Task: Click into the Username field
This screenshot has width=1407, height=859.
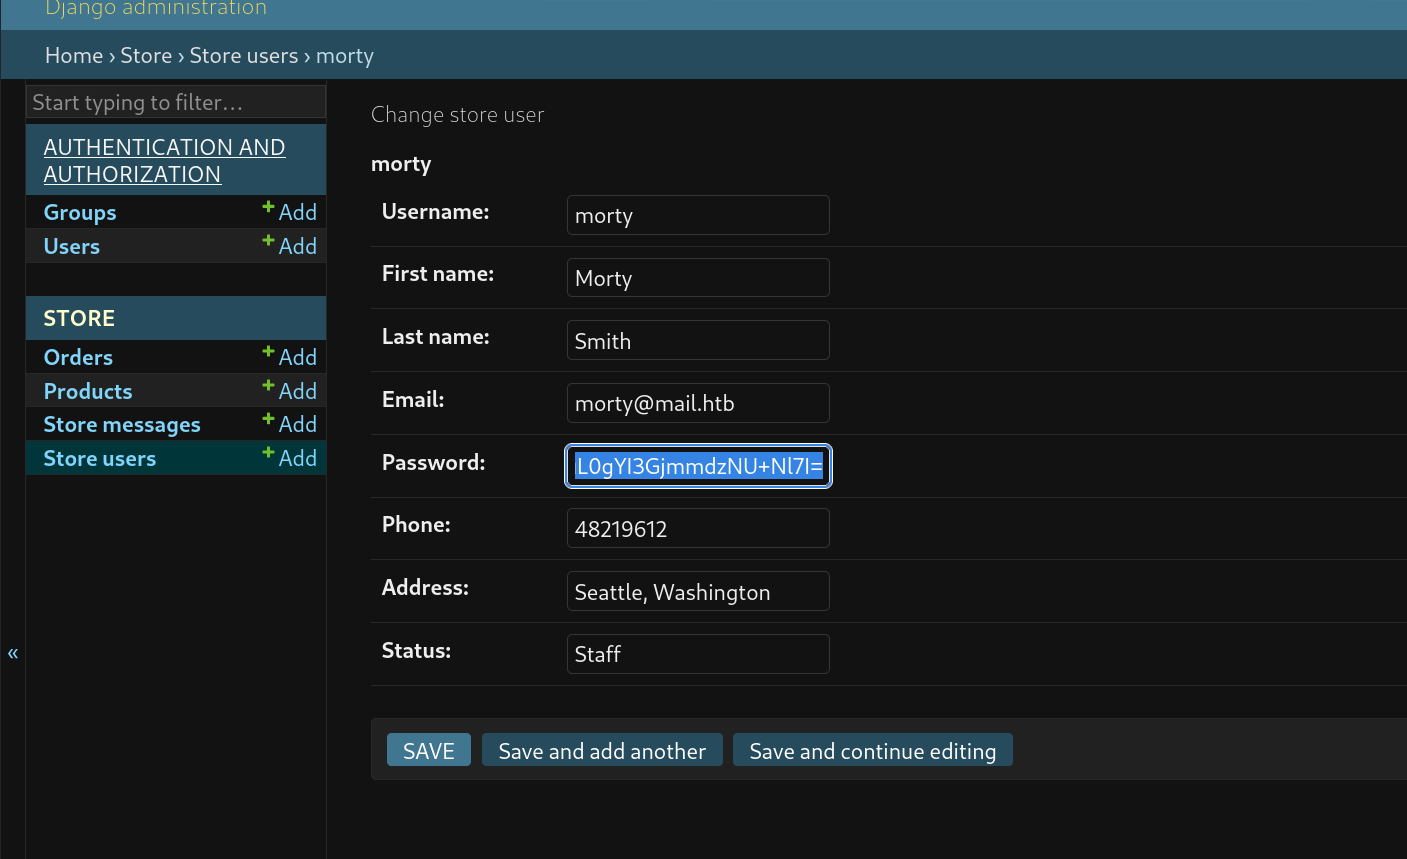Action: tap(698, 215)
